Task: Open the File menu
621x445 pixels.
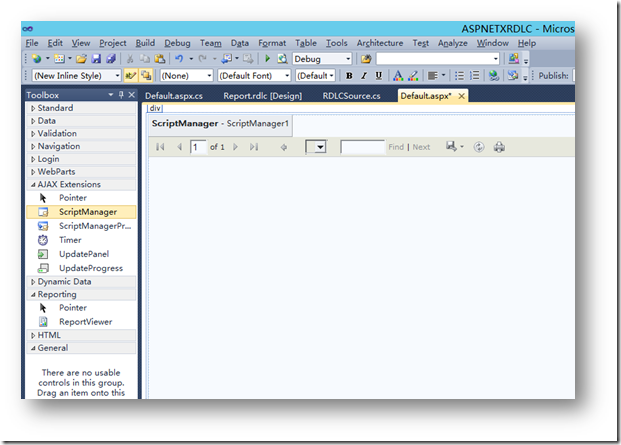Action: (x=32, y=43)
